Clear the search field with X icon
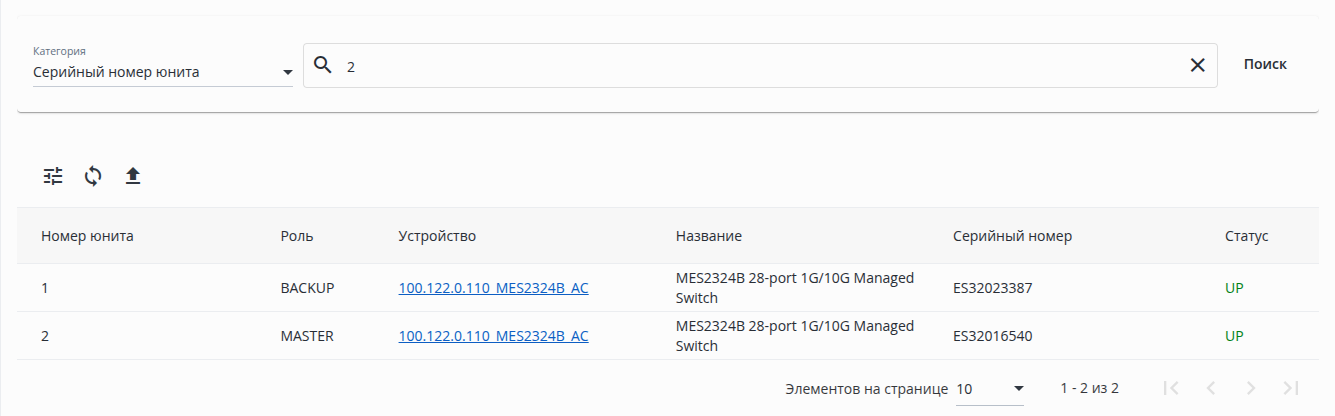 click(x=1197, y=65)
